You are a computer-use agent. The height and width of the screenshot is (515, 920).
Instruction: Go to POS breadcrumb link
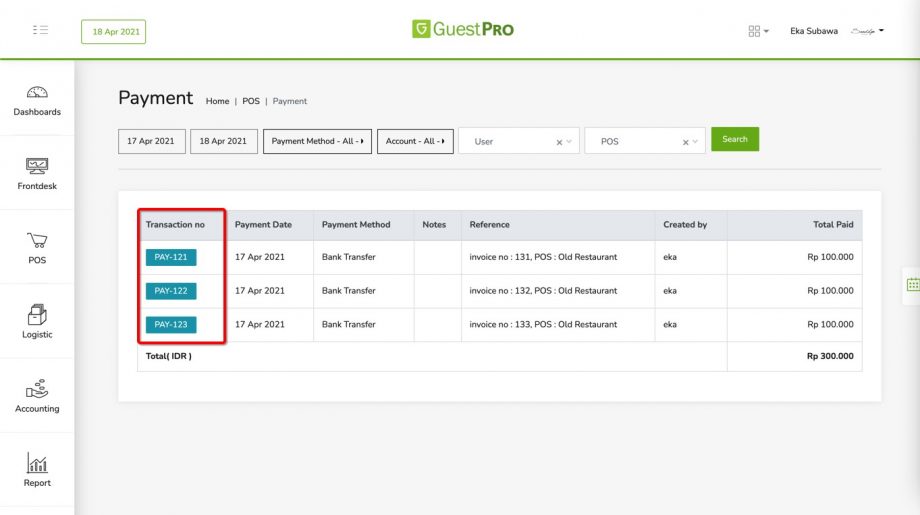251,101
